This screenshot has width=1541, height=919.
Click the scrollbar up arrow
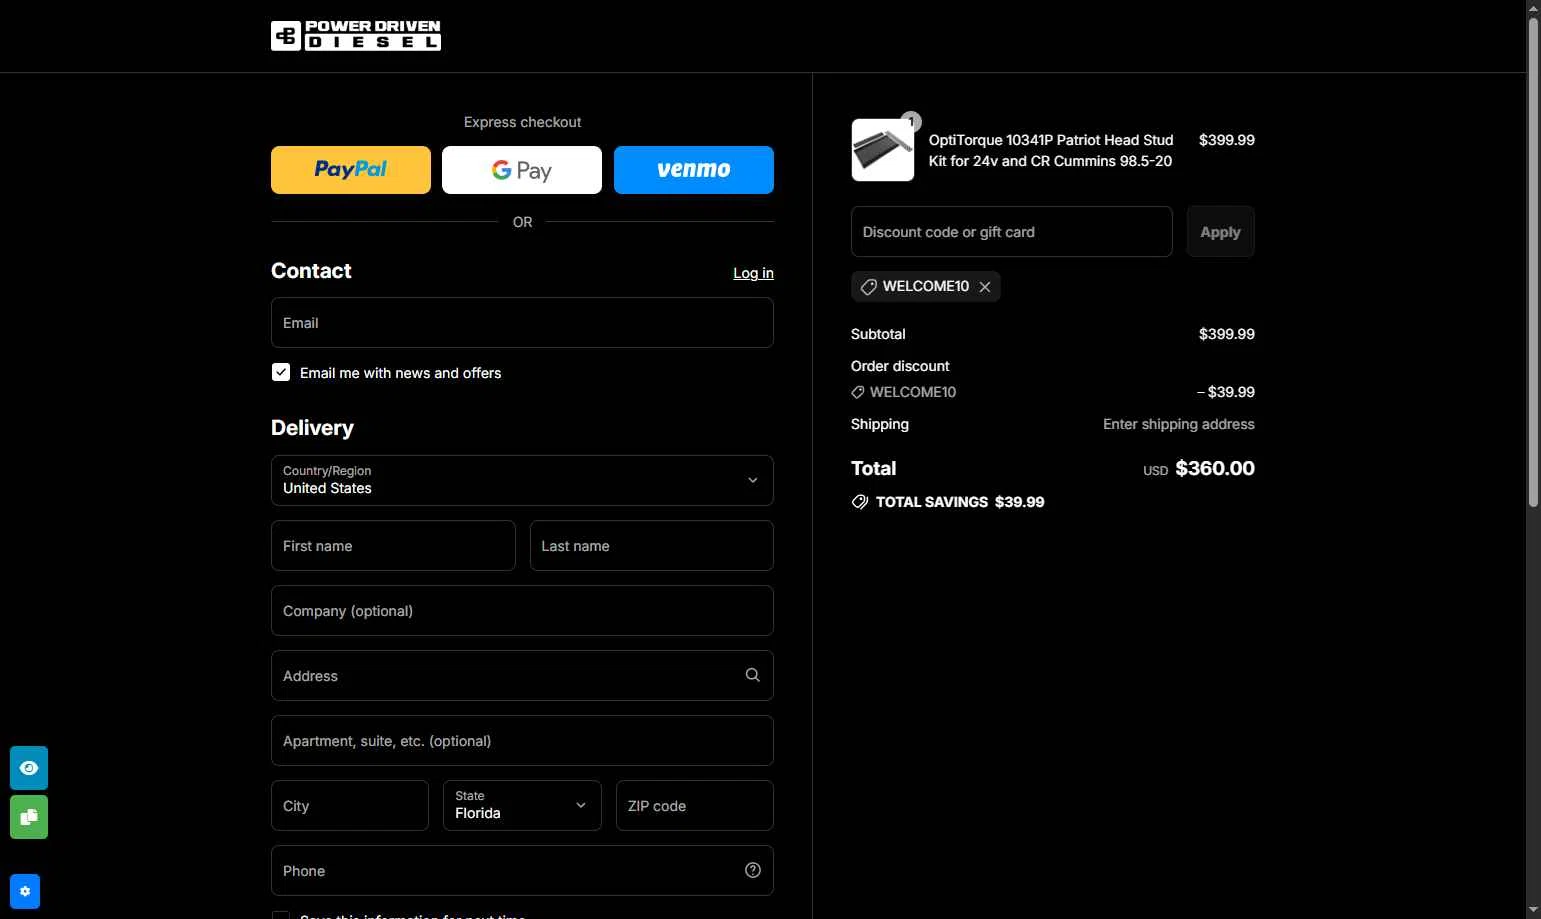pyautogui.click(x=1533, y=8)
